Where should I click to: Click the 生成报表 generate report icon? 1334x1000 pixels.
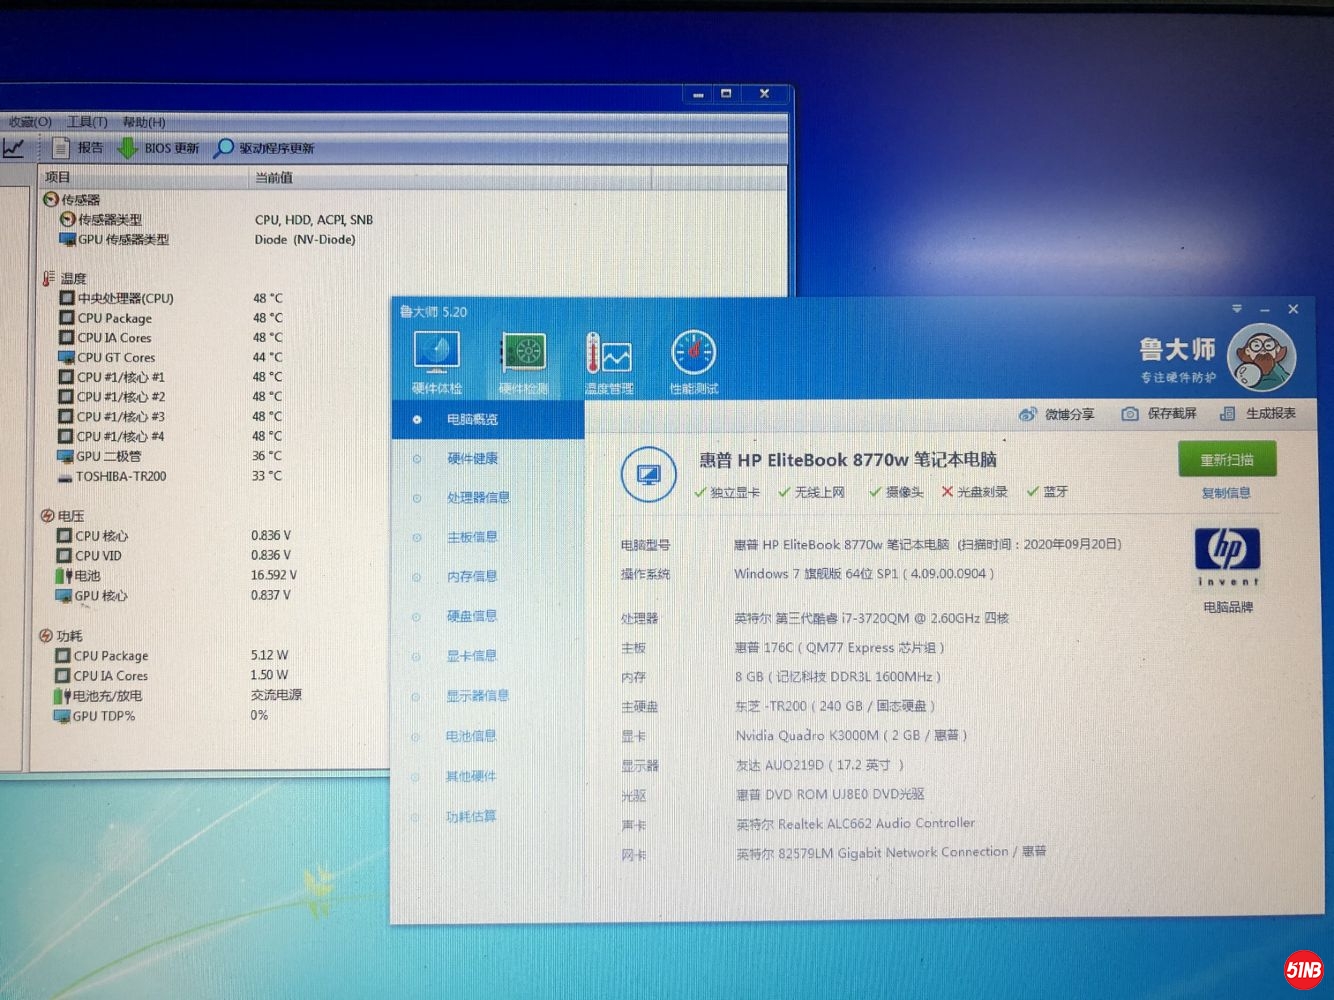pyautogui.click(x=1227, y=414)
